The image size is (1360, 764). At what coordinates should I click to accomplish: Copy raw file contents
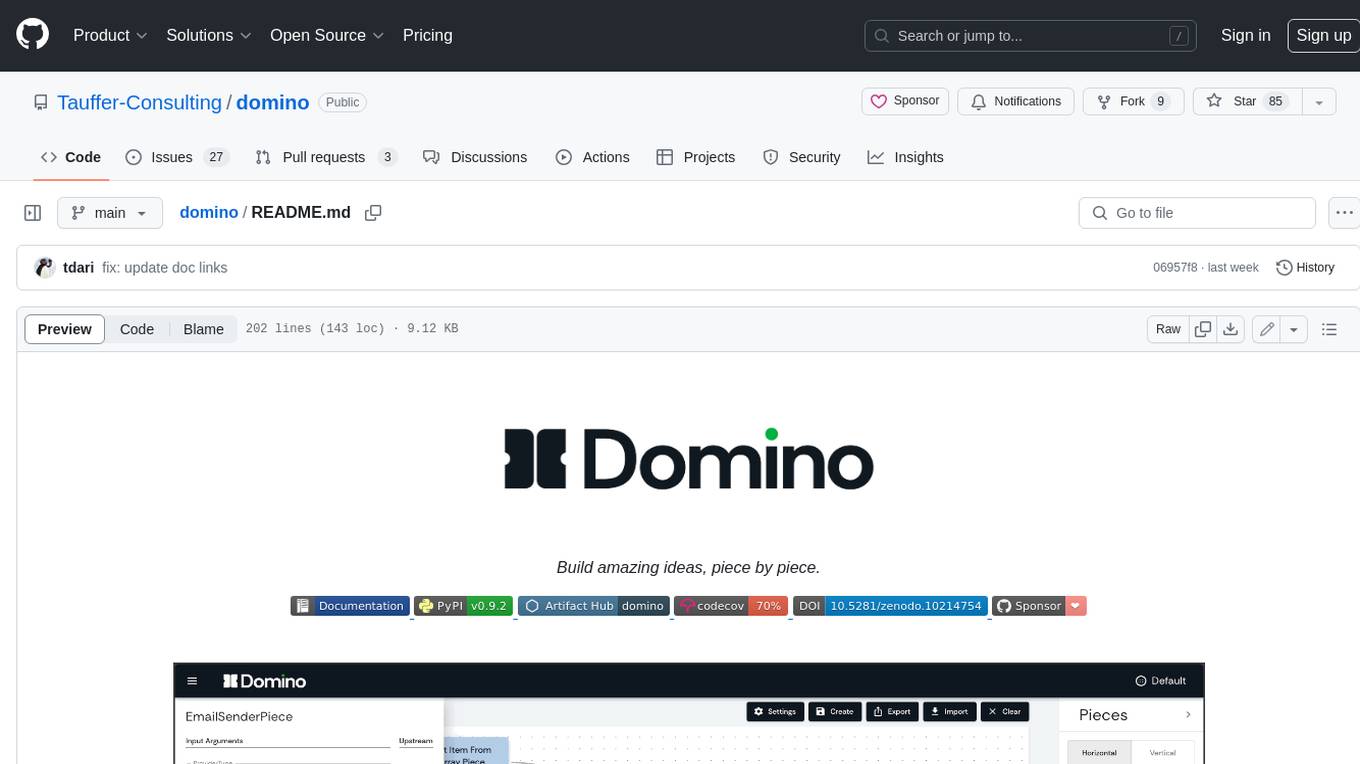click(x=1203, y=329)
